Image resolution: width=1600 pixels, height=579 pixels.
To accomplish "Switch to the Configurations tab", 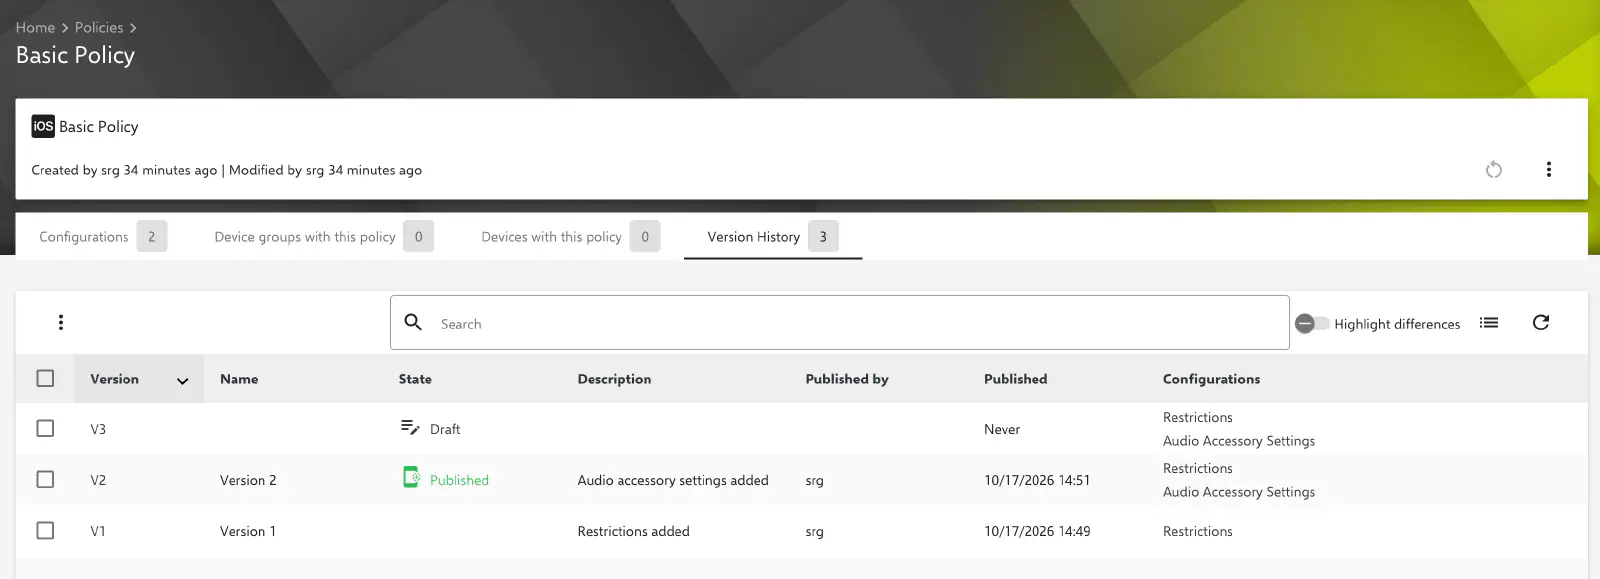I will click(x=103, y=237).
